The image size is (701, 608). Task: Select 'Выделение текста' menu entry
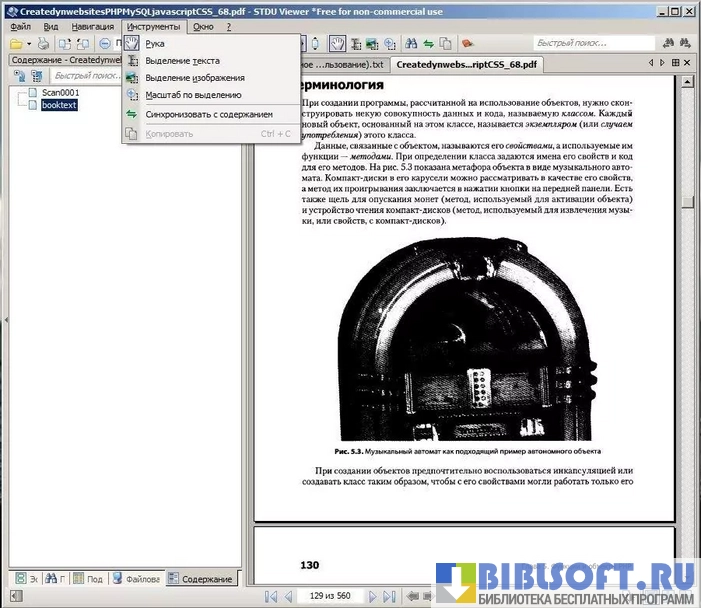(x=182, y=61)
